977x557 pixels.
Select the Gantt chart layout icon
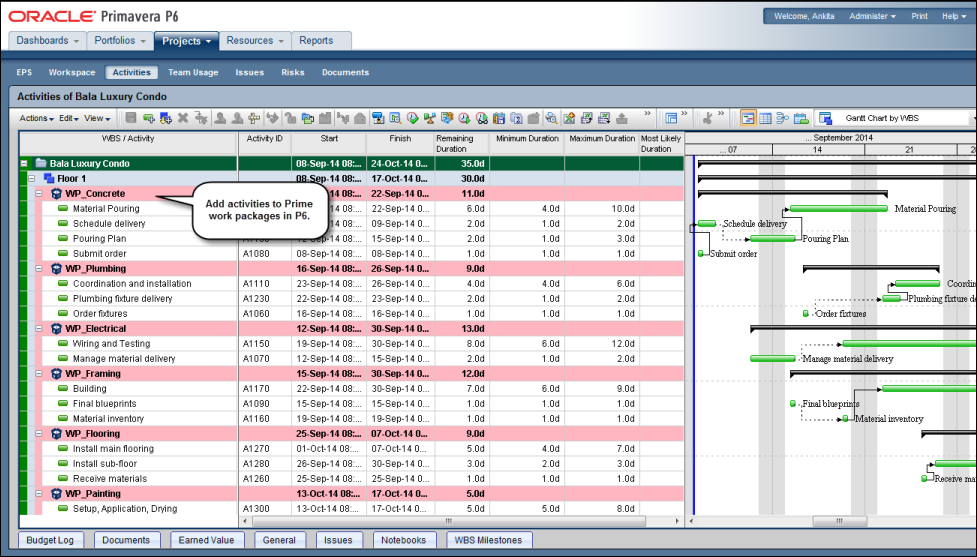[748, 118]
